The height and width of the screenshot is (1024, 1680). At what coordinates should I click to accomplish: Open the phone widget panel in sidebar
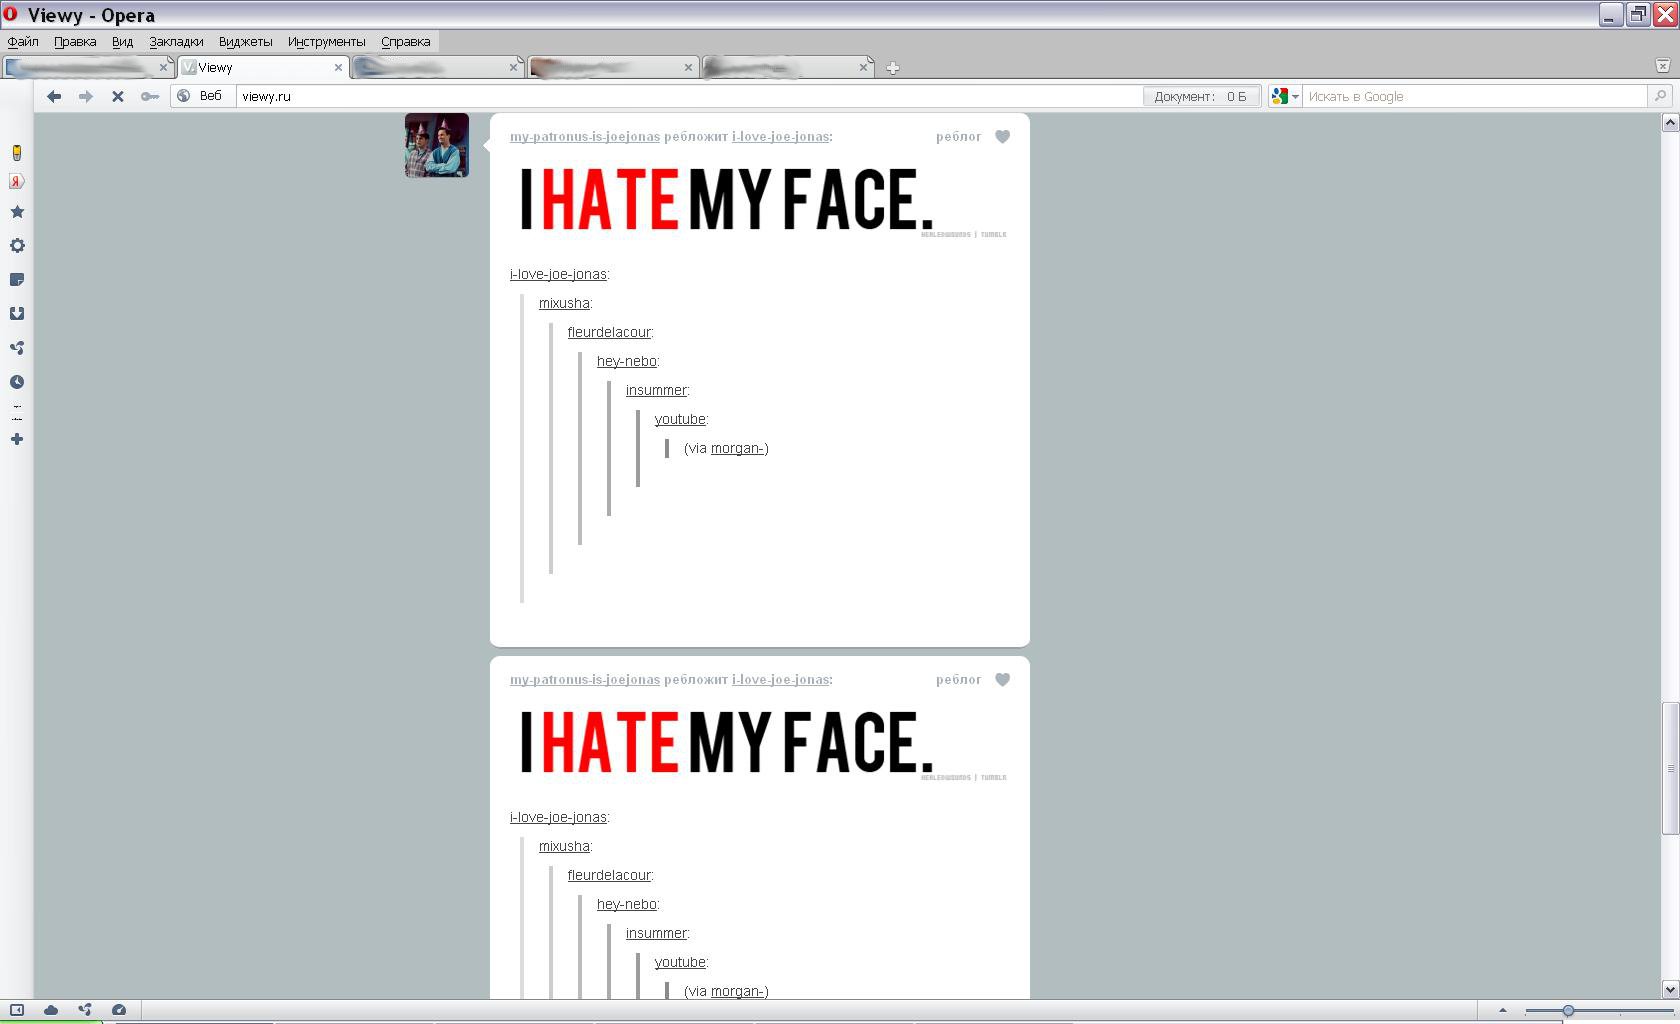pos(17,152)
